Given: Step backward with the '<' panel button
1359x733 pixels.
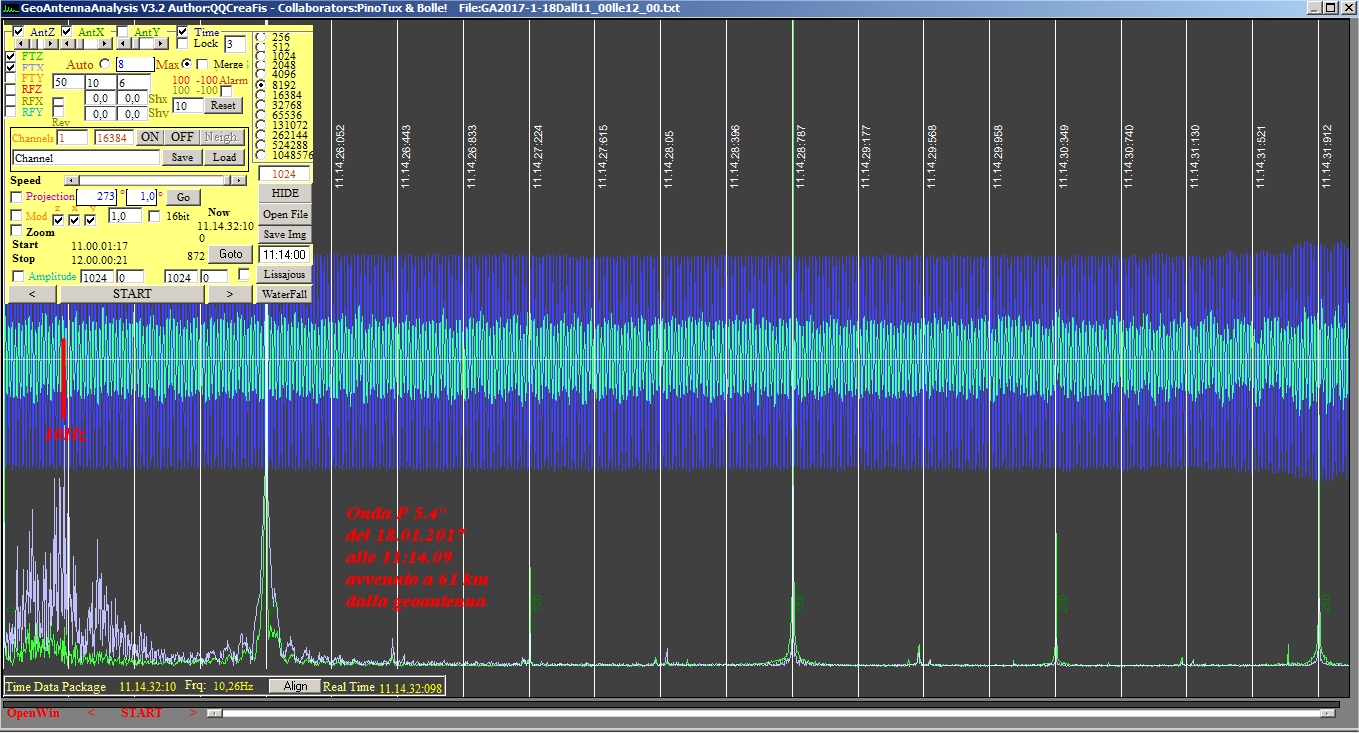Looking at the screenshot, I should (32, 294).
